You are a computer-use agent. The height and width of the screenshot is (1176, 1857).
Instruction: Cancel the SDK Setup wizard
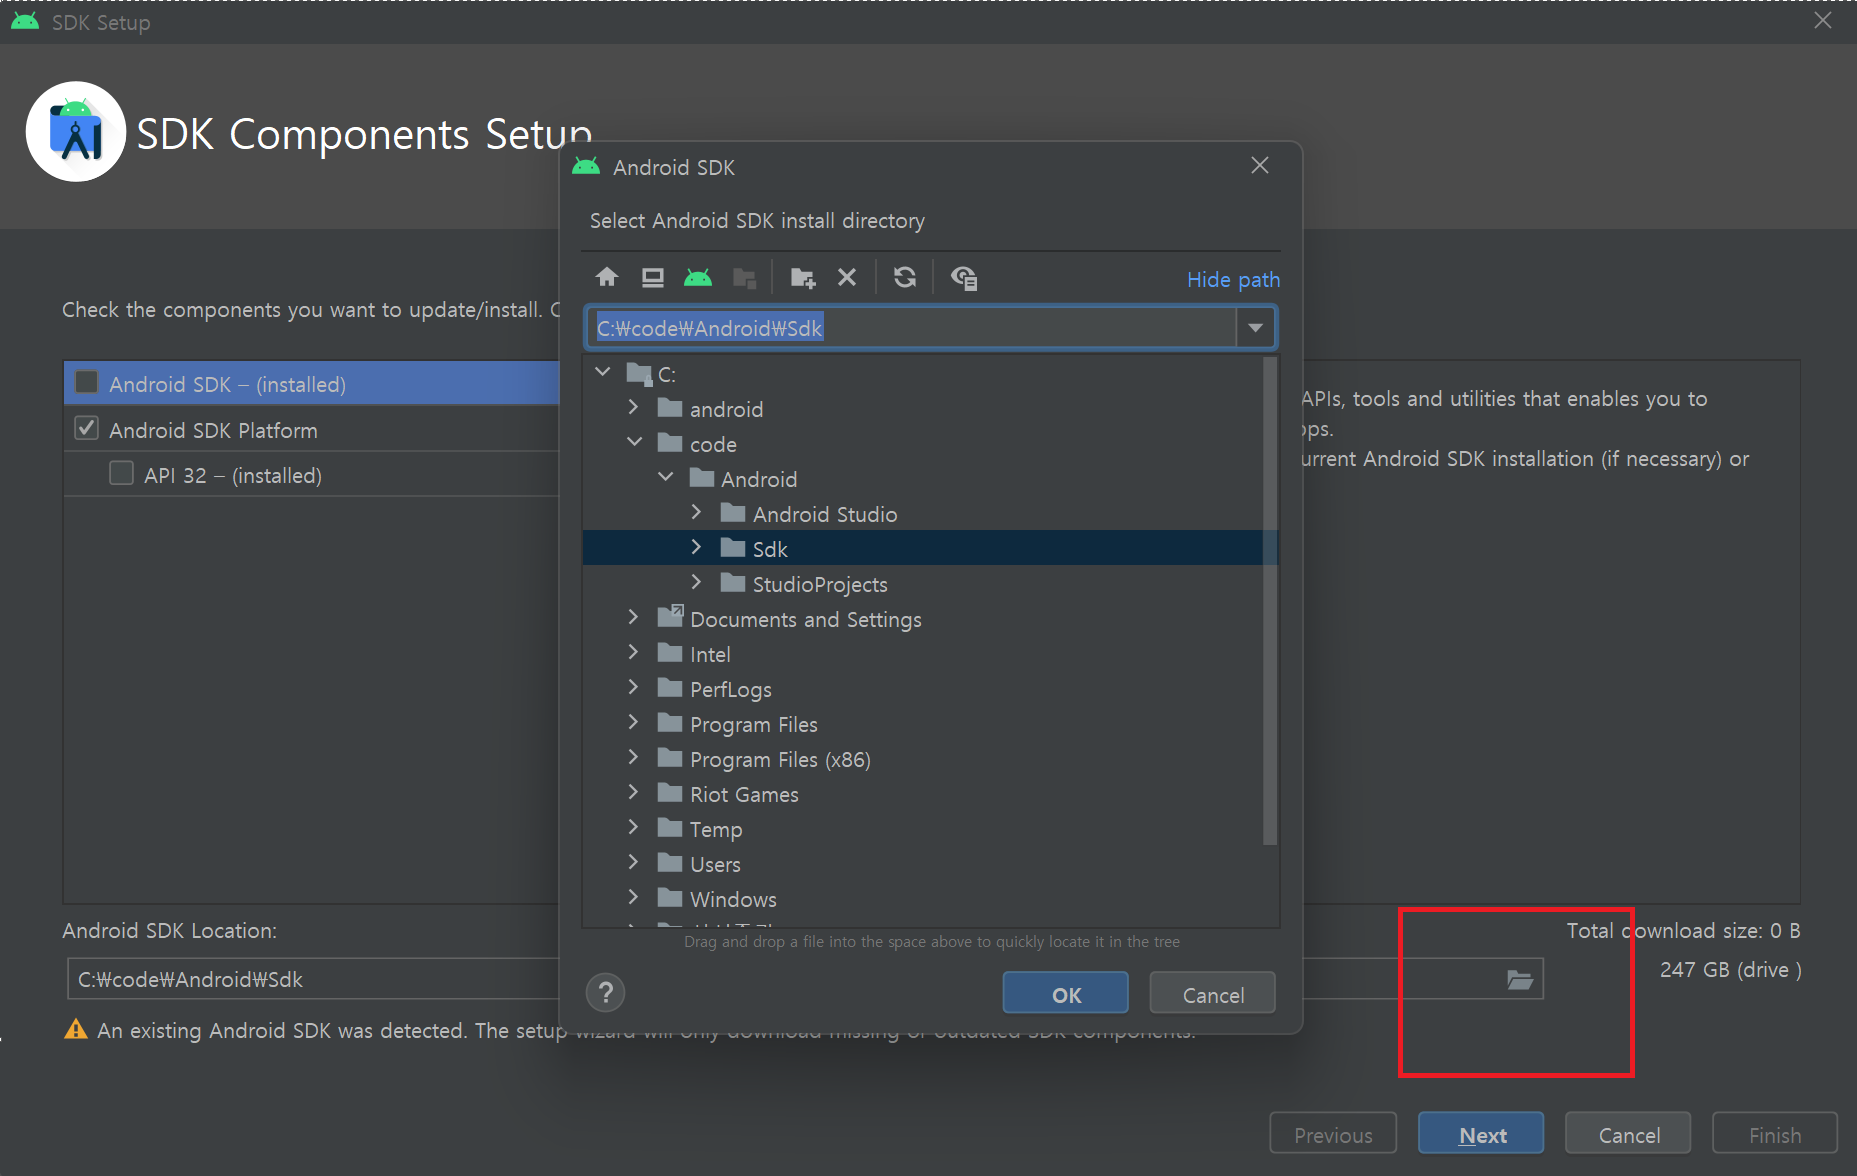1628,1134
